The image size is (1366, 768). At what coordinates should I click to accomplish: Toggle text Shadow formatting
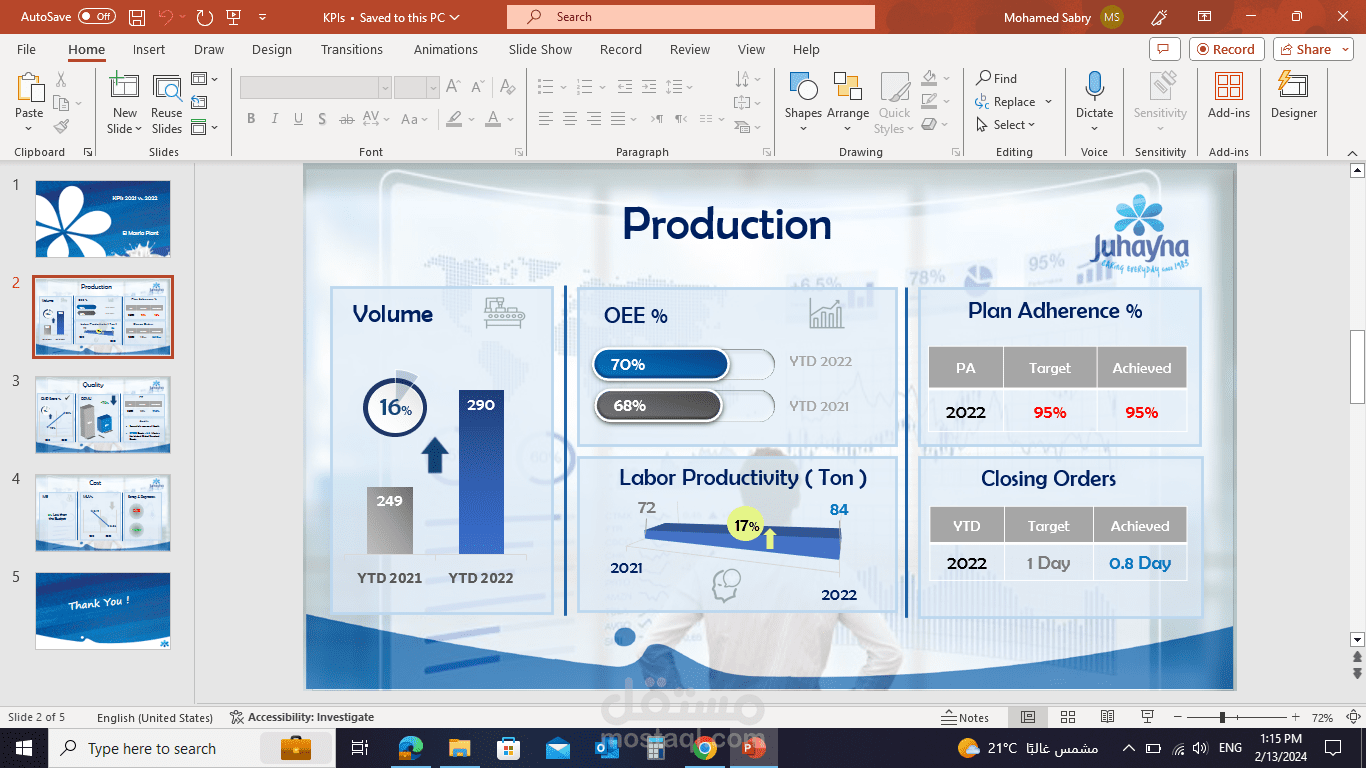pos(322,119)
